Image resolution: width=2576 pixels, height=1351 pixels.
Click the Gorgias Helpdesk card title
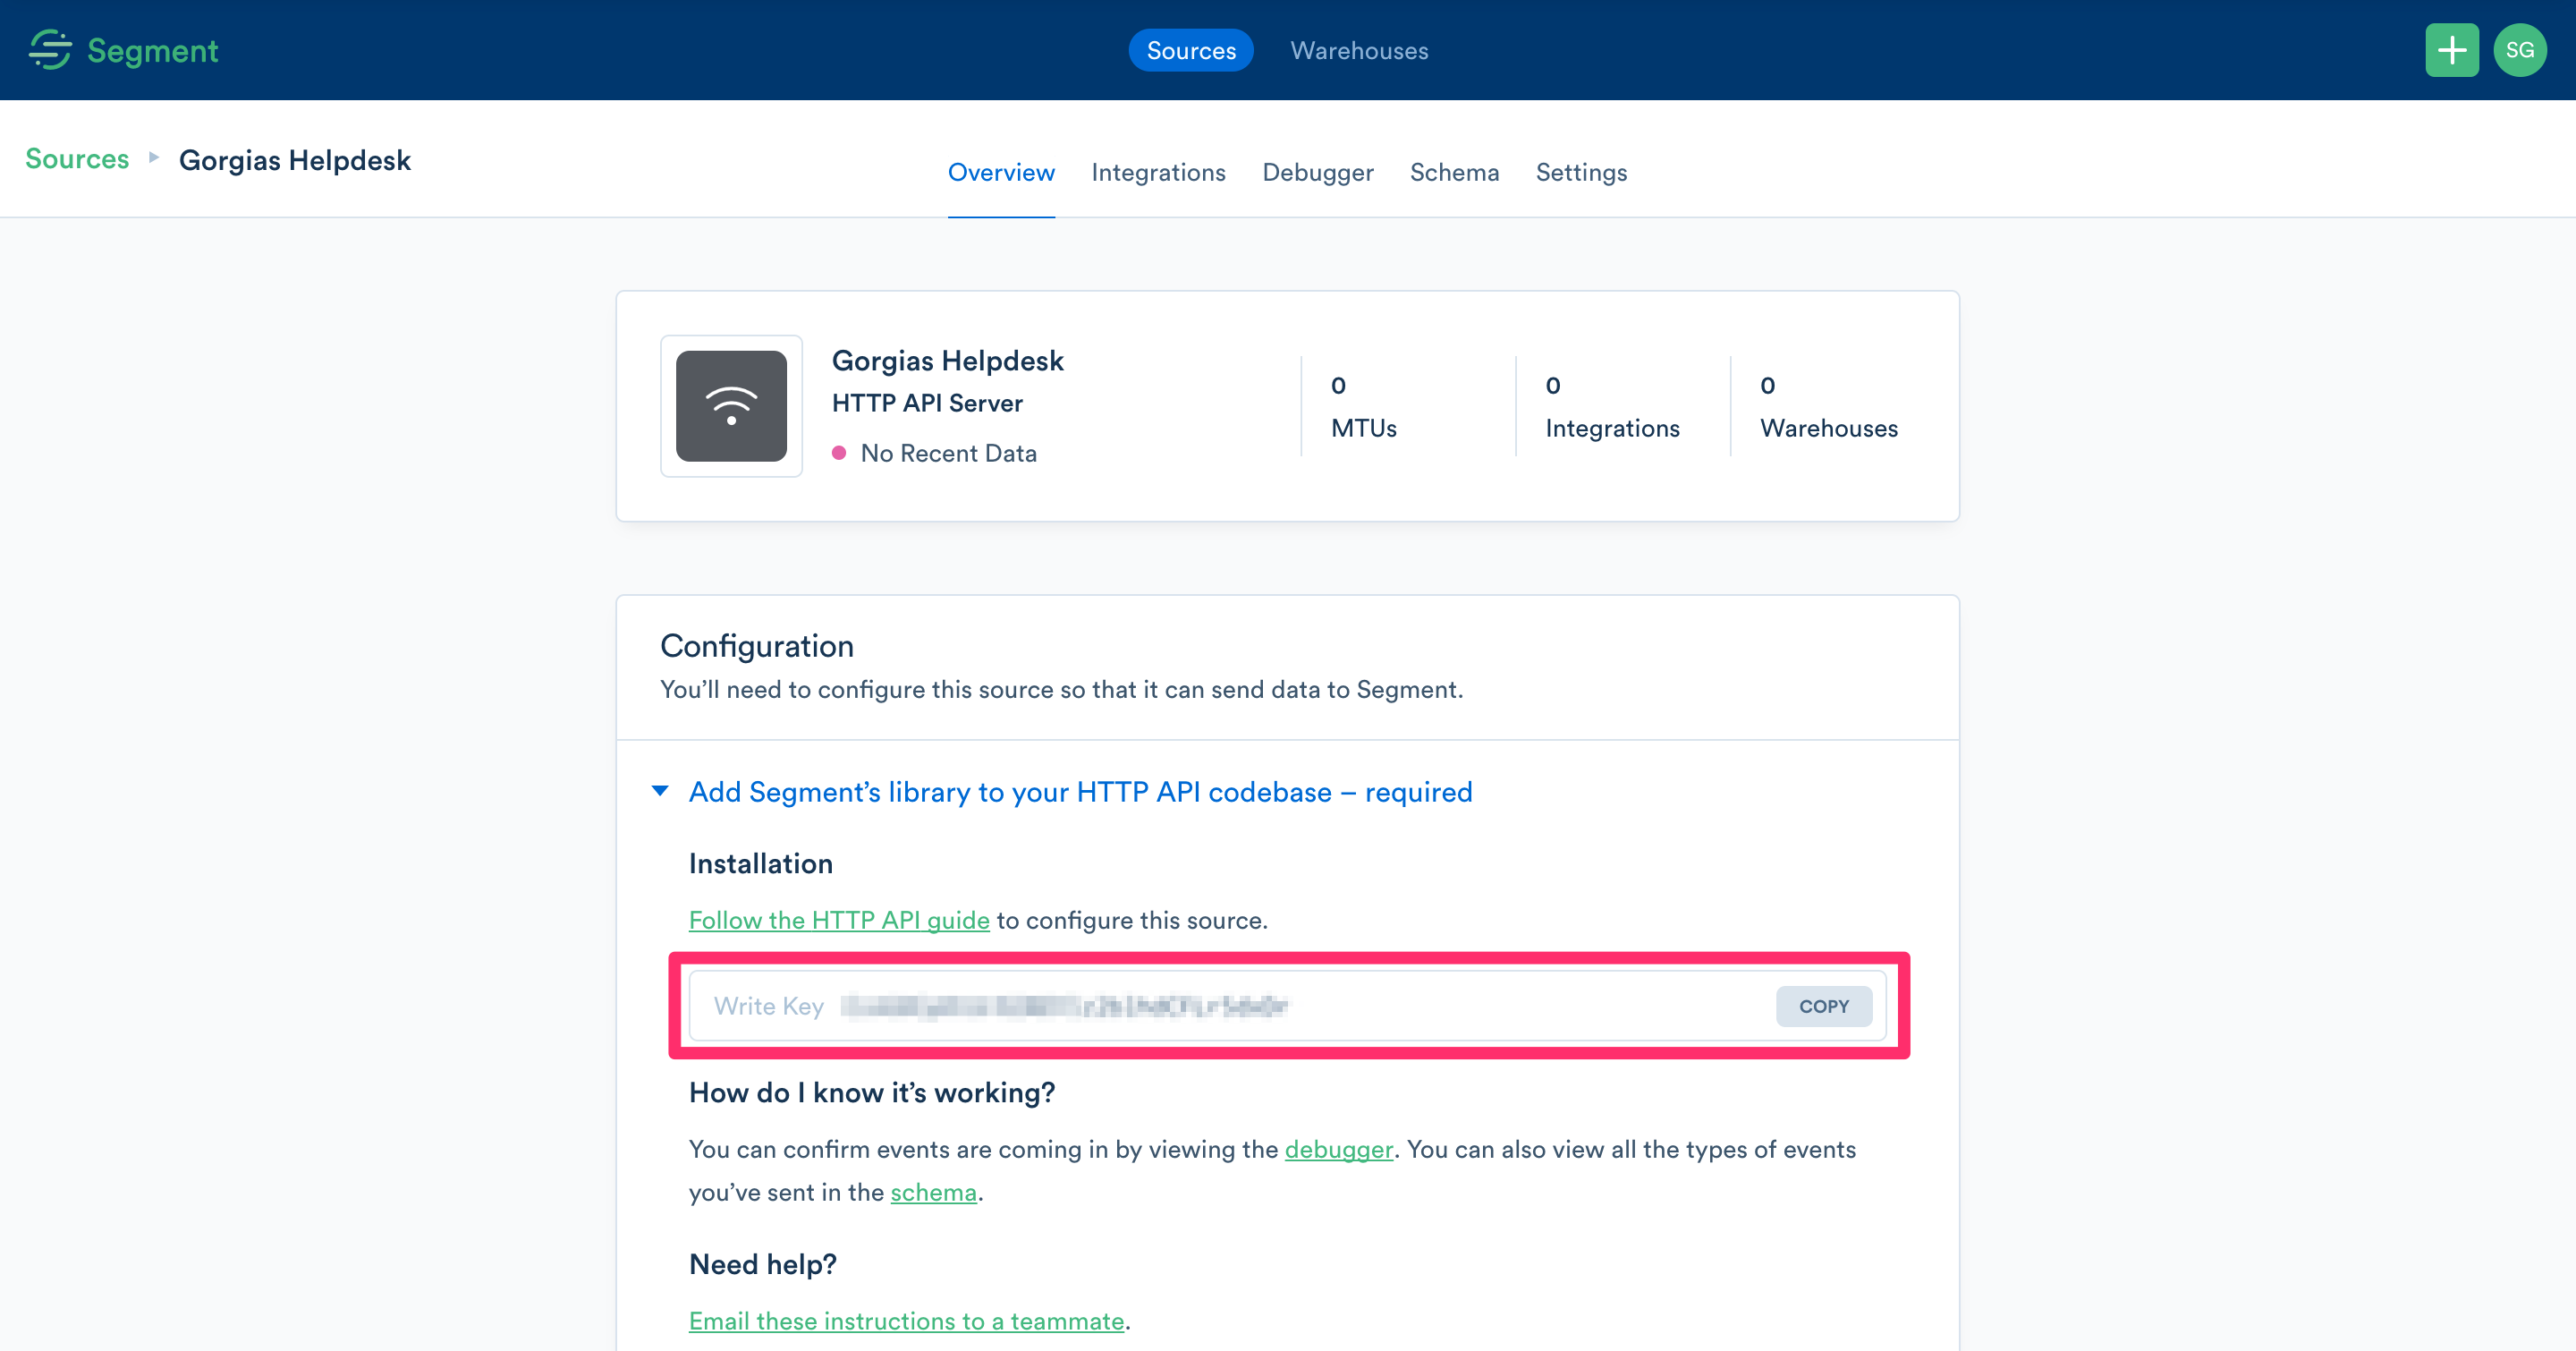coord(947,360)
